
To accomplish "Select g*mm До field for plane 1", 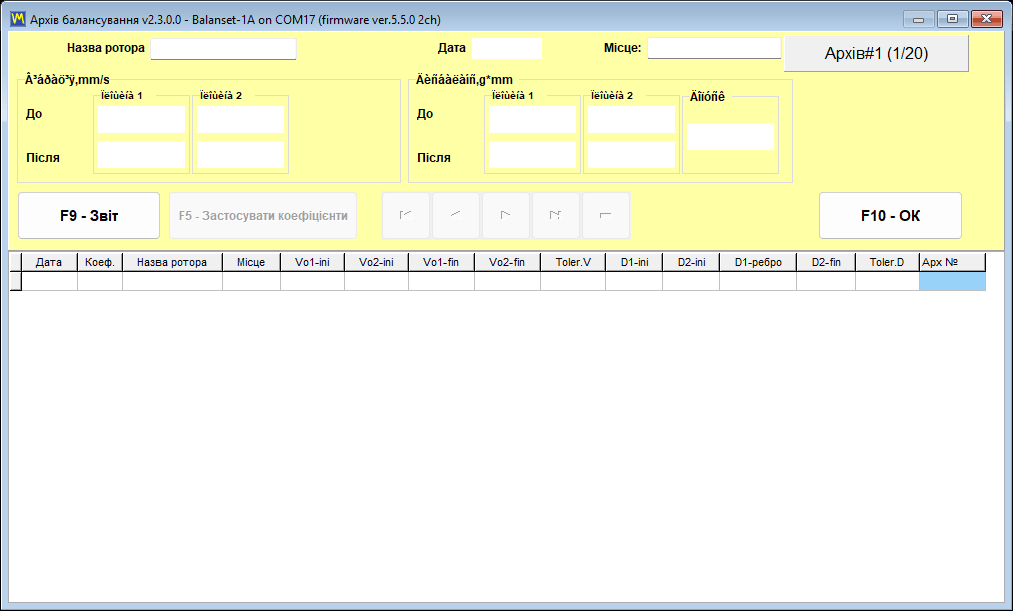I will click(532, 119).
